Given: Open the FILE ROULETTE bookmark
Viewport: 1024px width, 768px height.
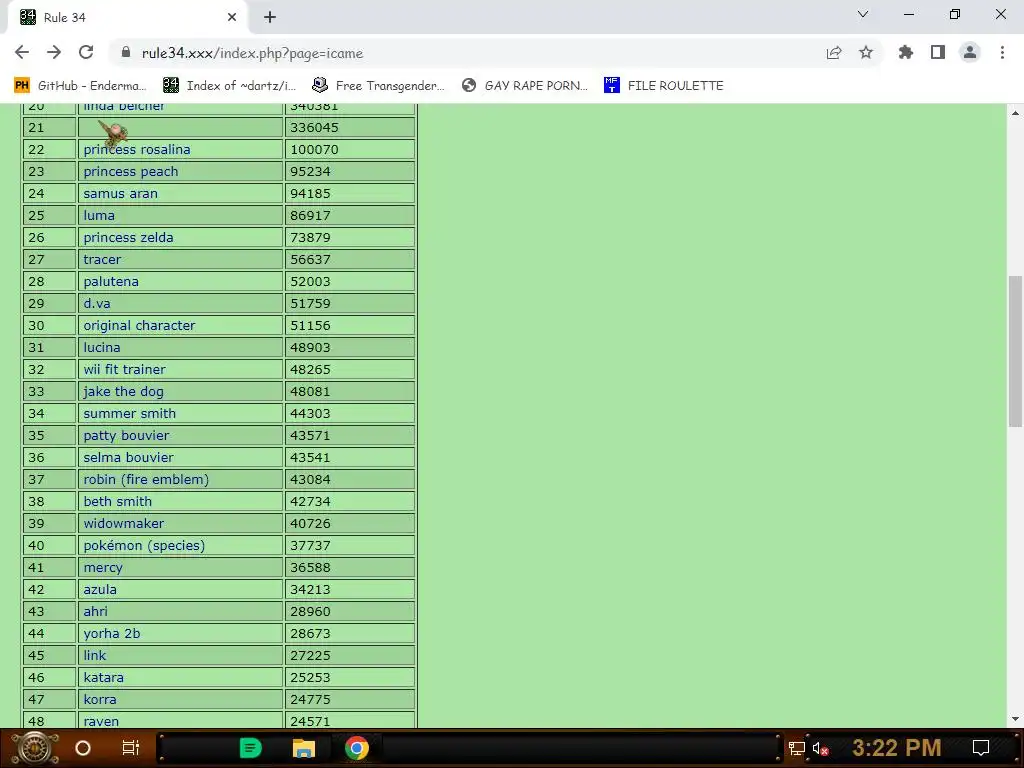Looking at the screenshot, I should click(664, 86).
